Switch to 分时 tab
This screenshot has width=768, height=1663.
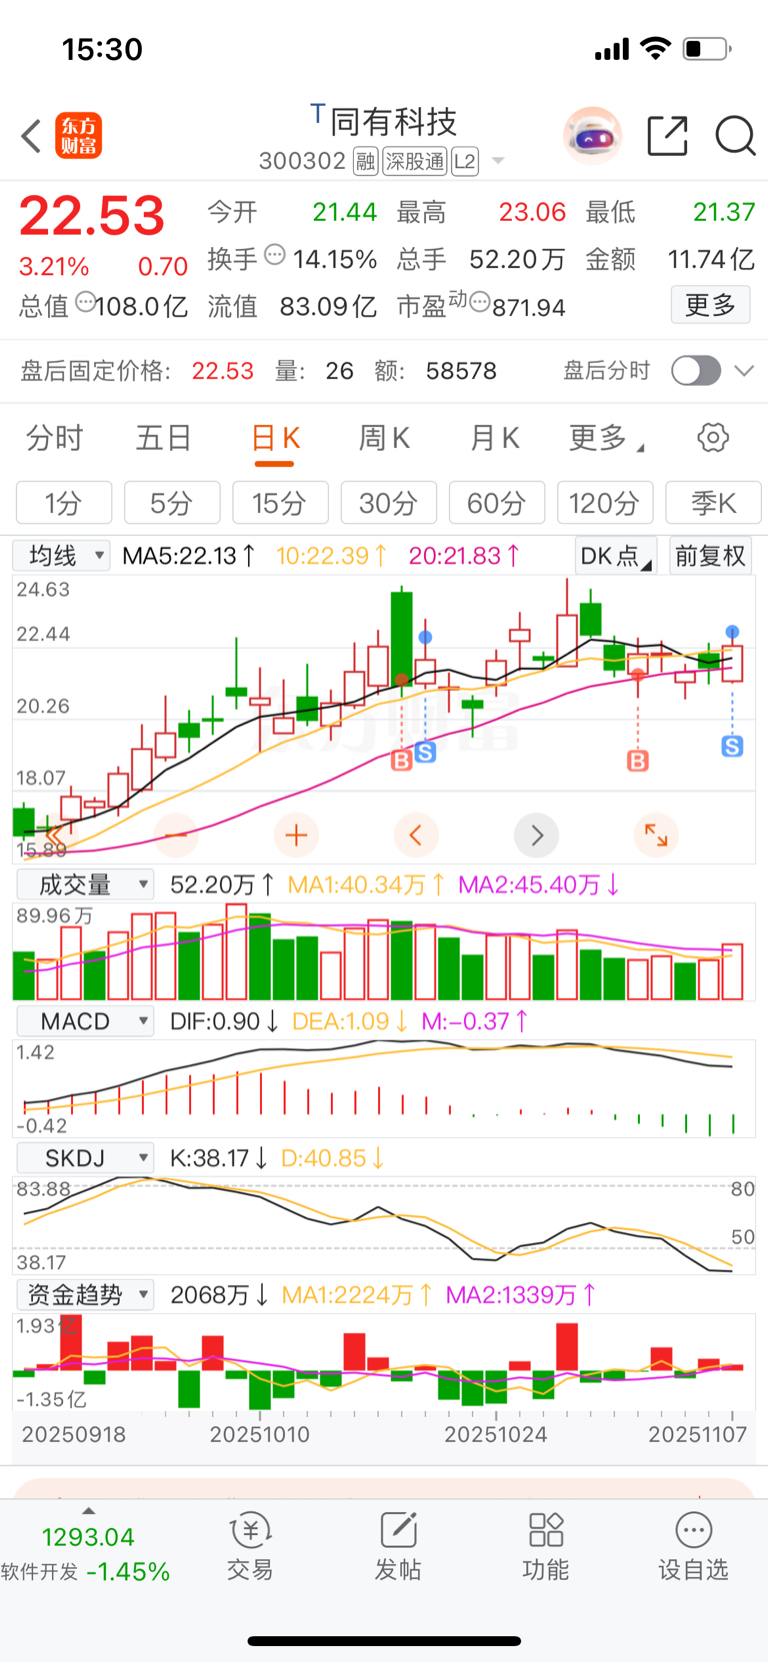pyautogui.click(x=55, y=438)
